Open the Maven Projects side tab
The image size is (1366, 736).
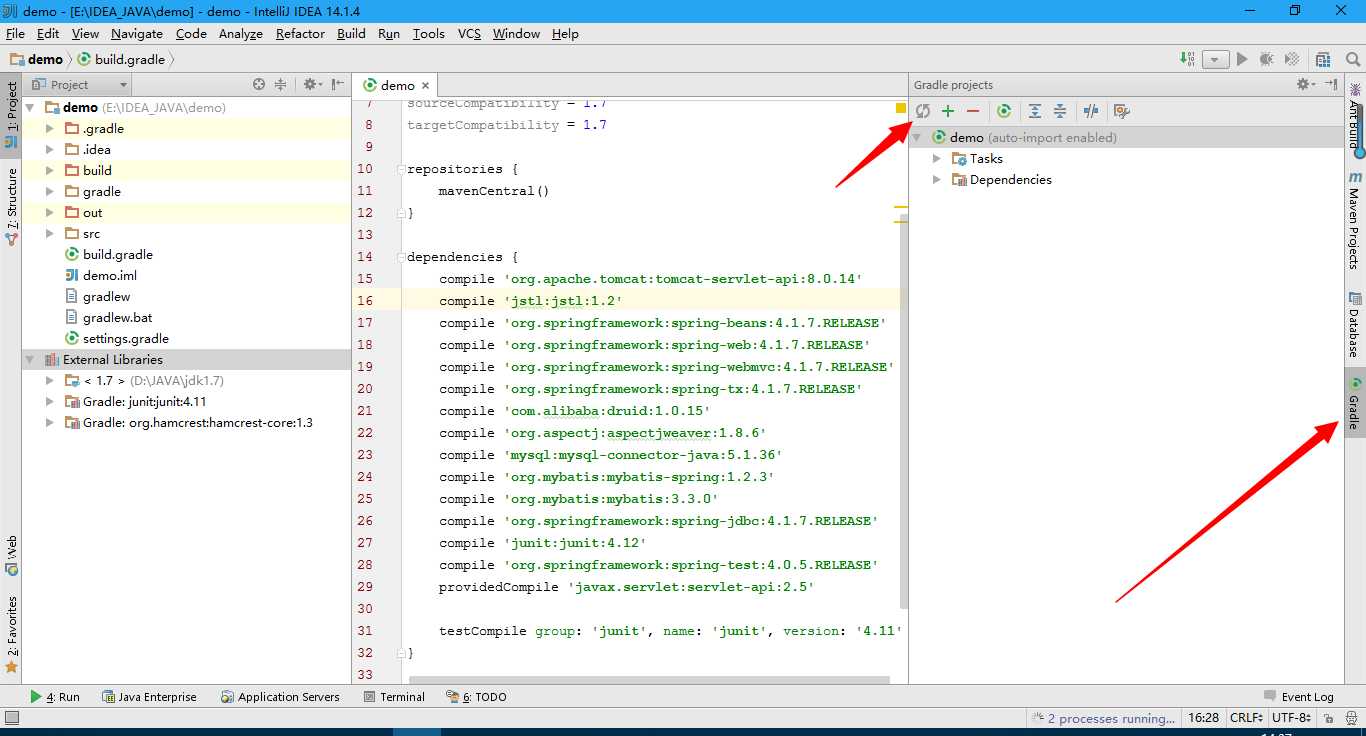tap(1355, 220)
